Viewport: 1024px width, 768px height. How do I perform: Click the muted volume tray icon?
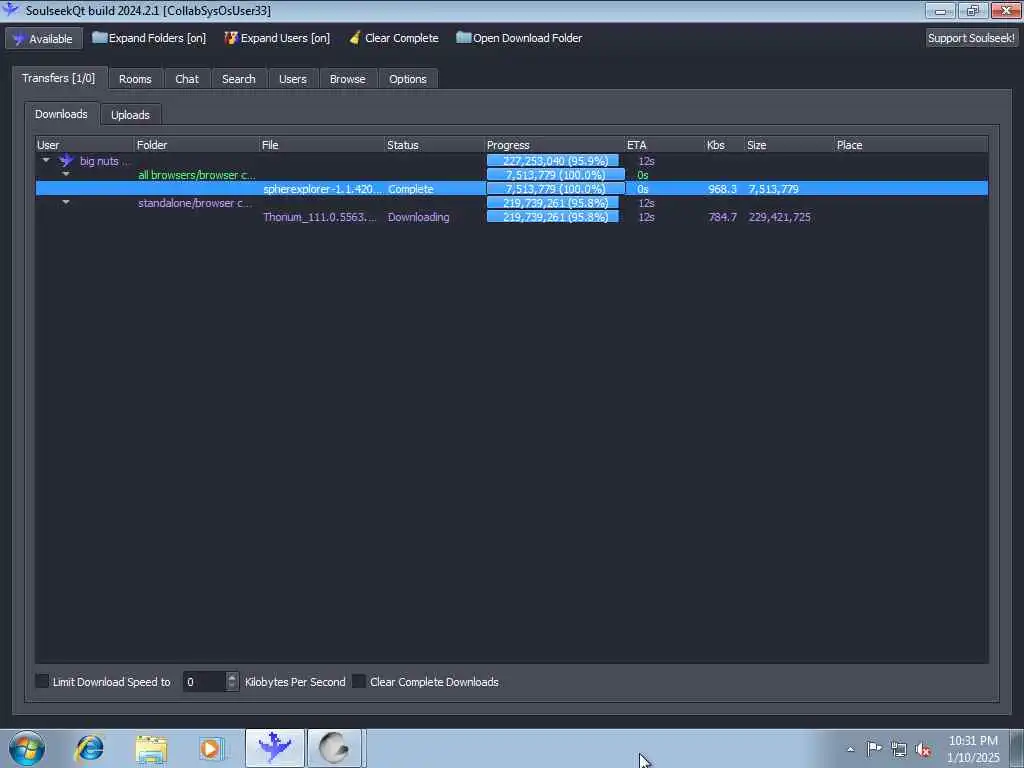(x=923, y=749)
